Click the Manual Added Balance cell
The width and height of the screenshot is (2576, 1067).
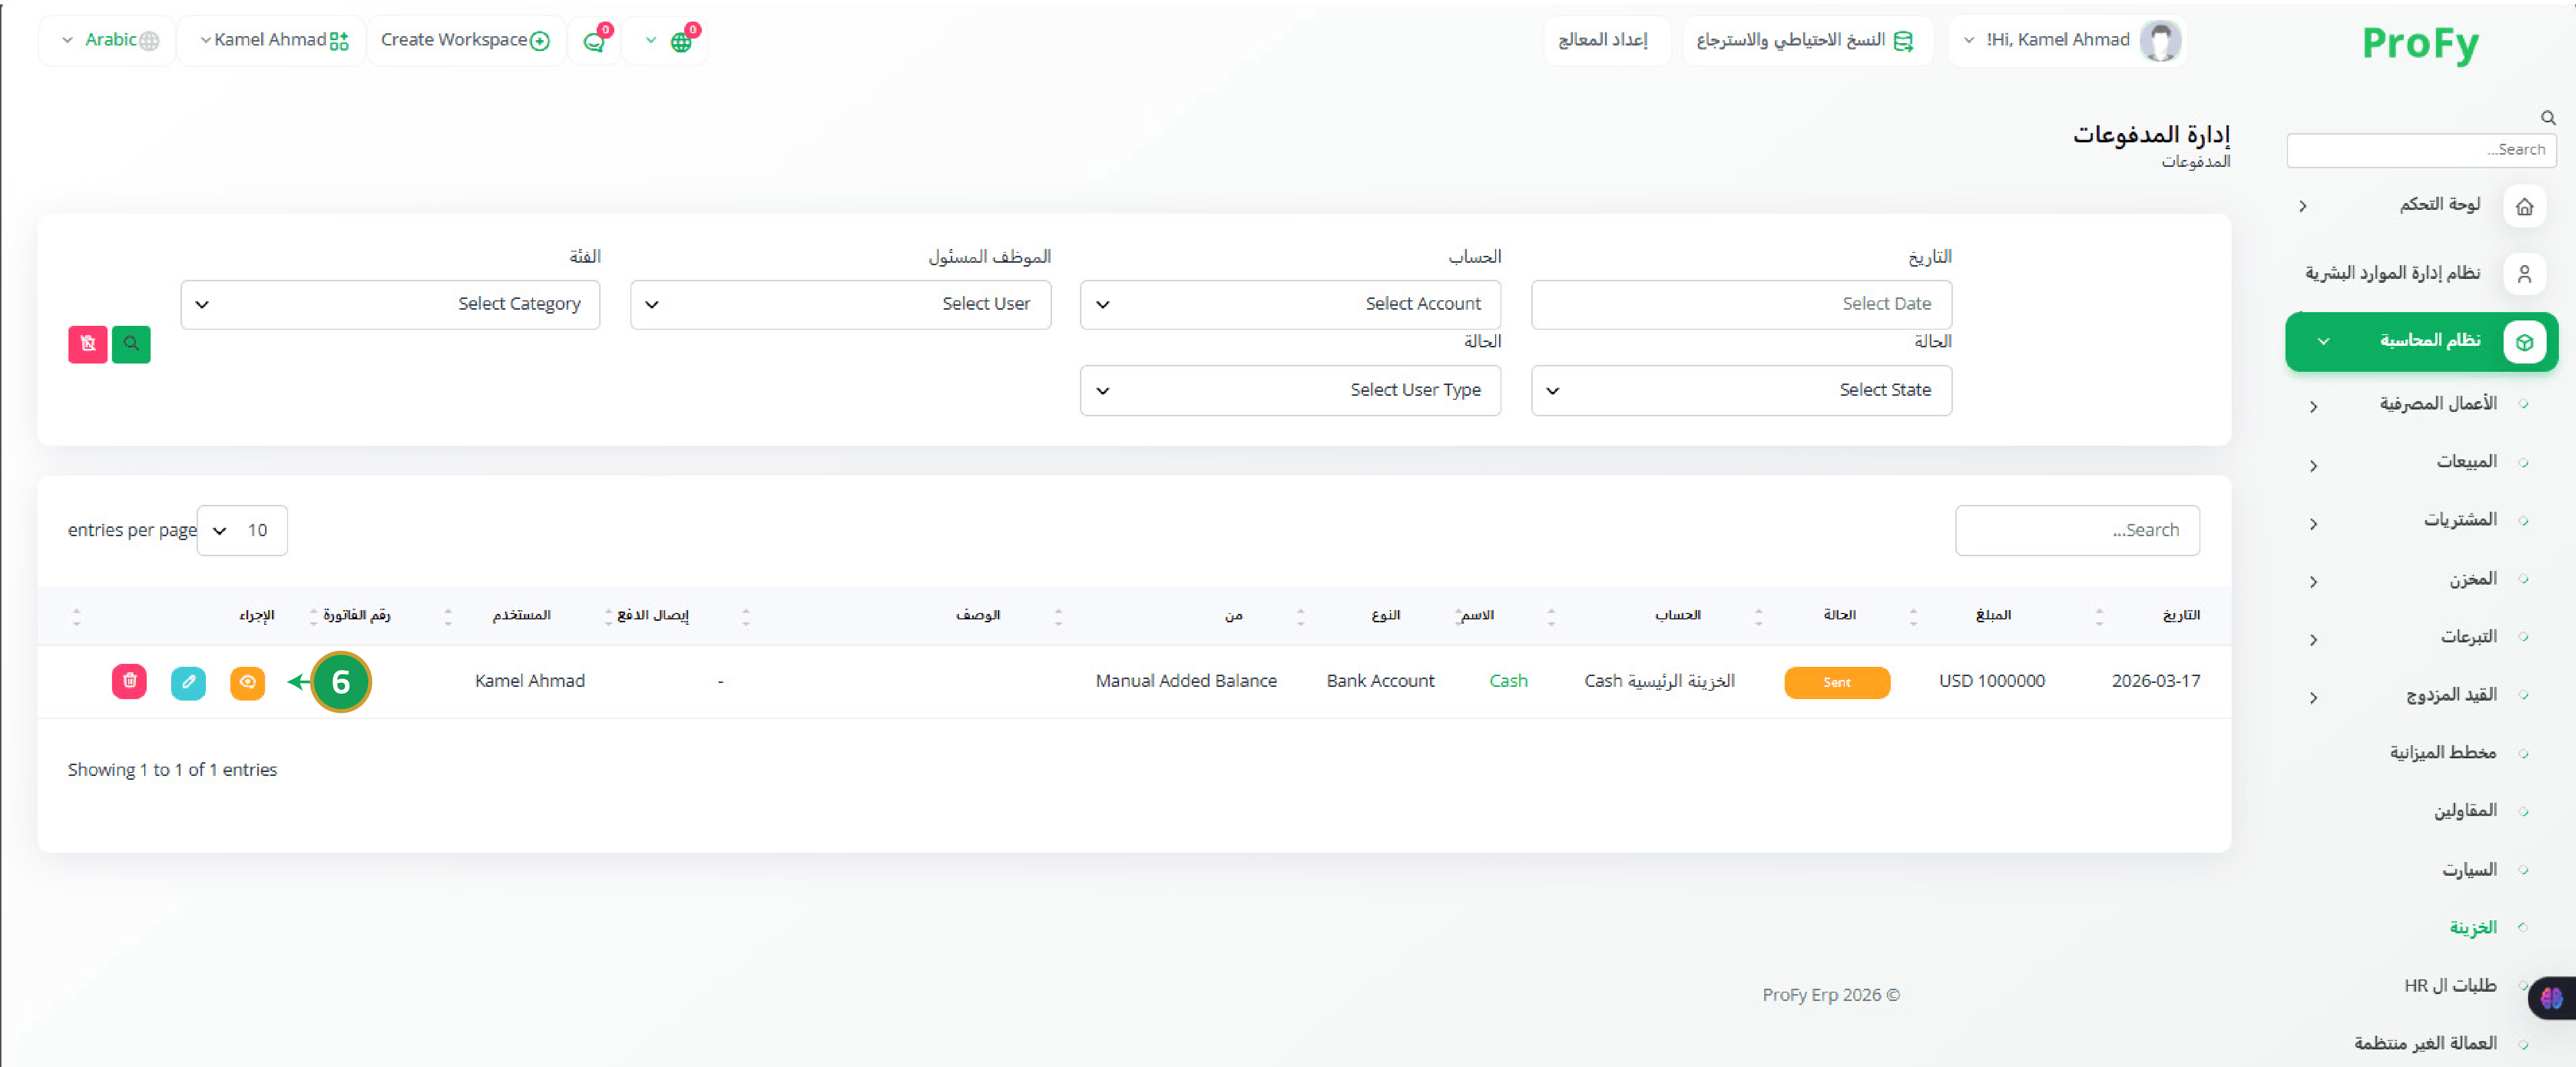tap(1186, 681)
